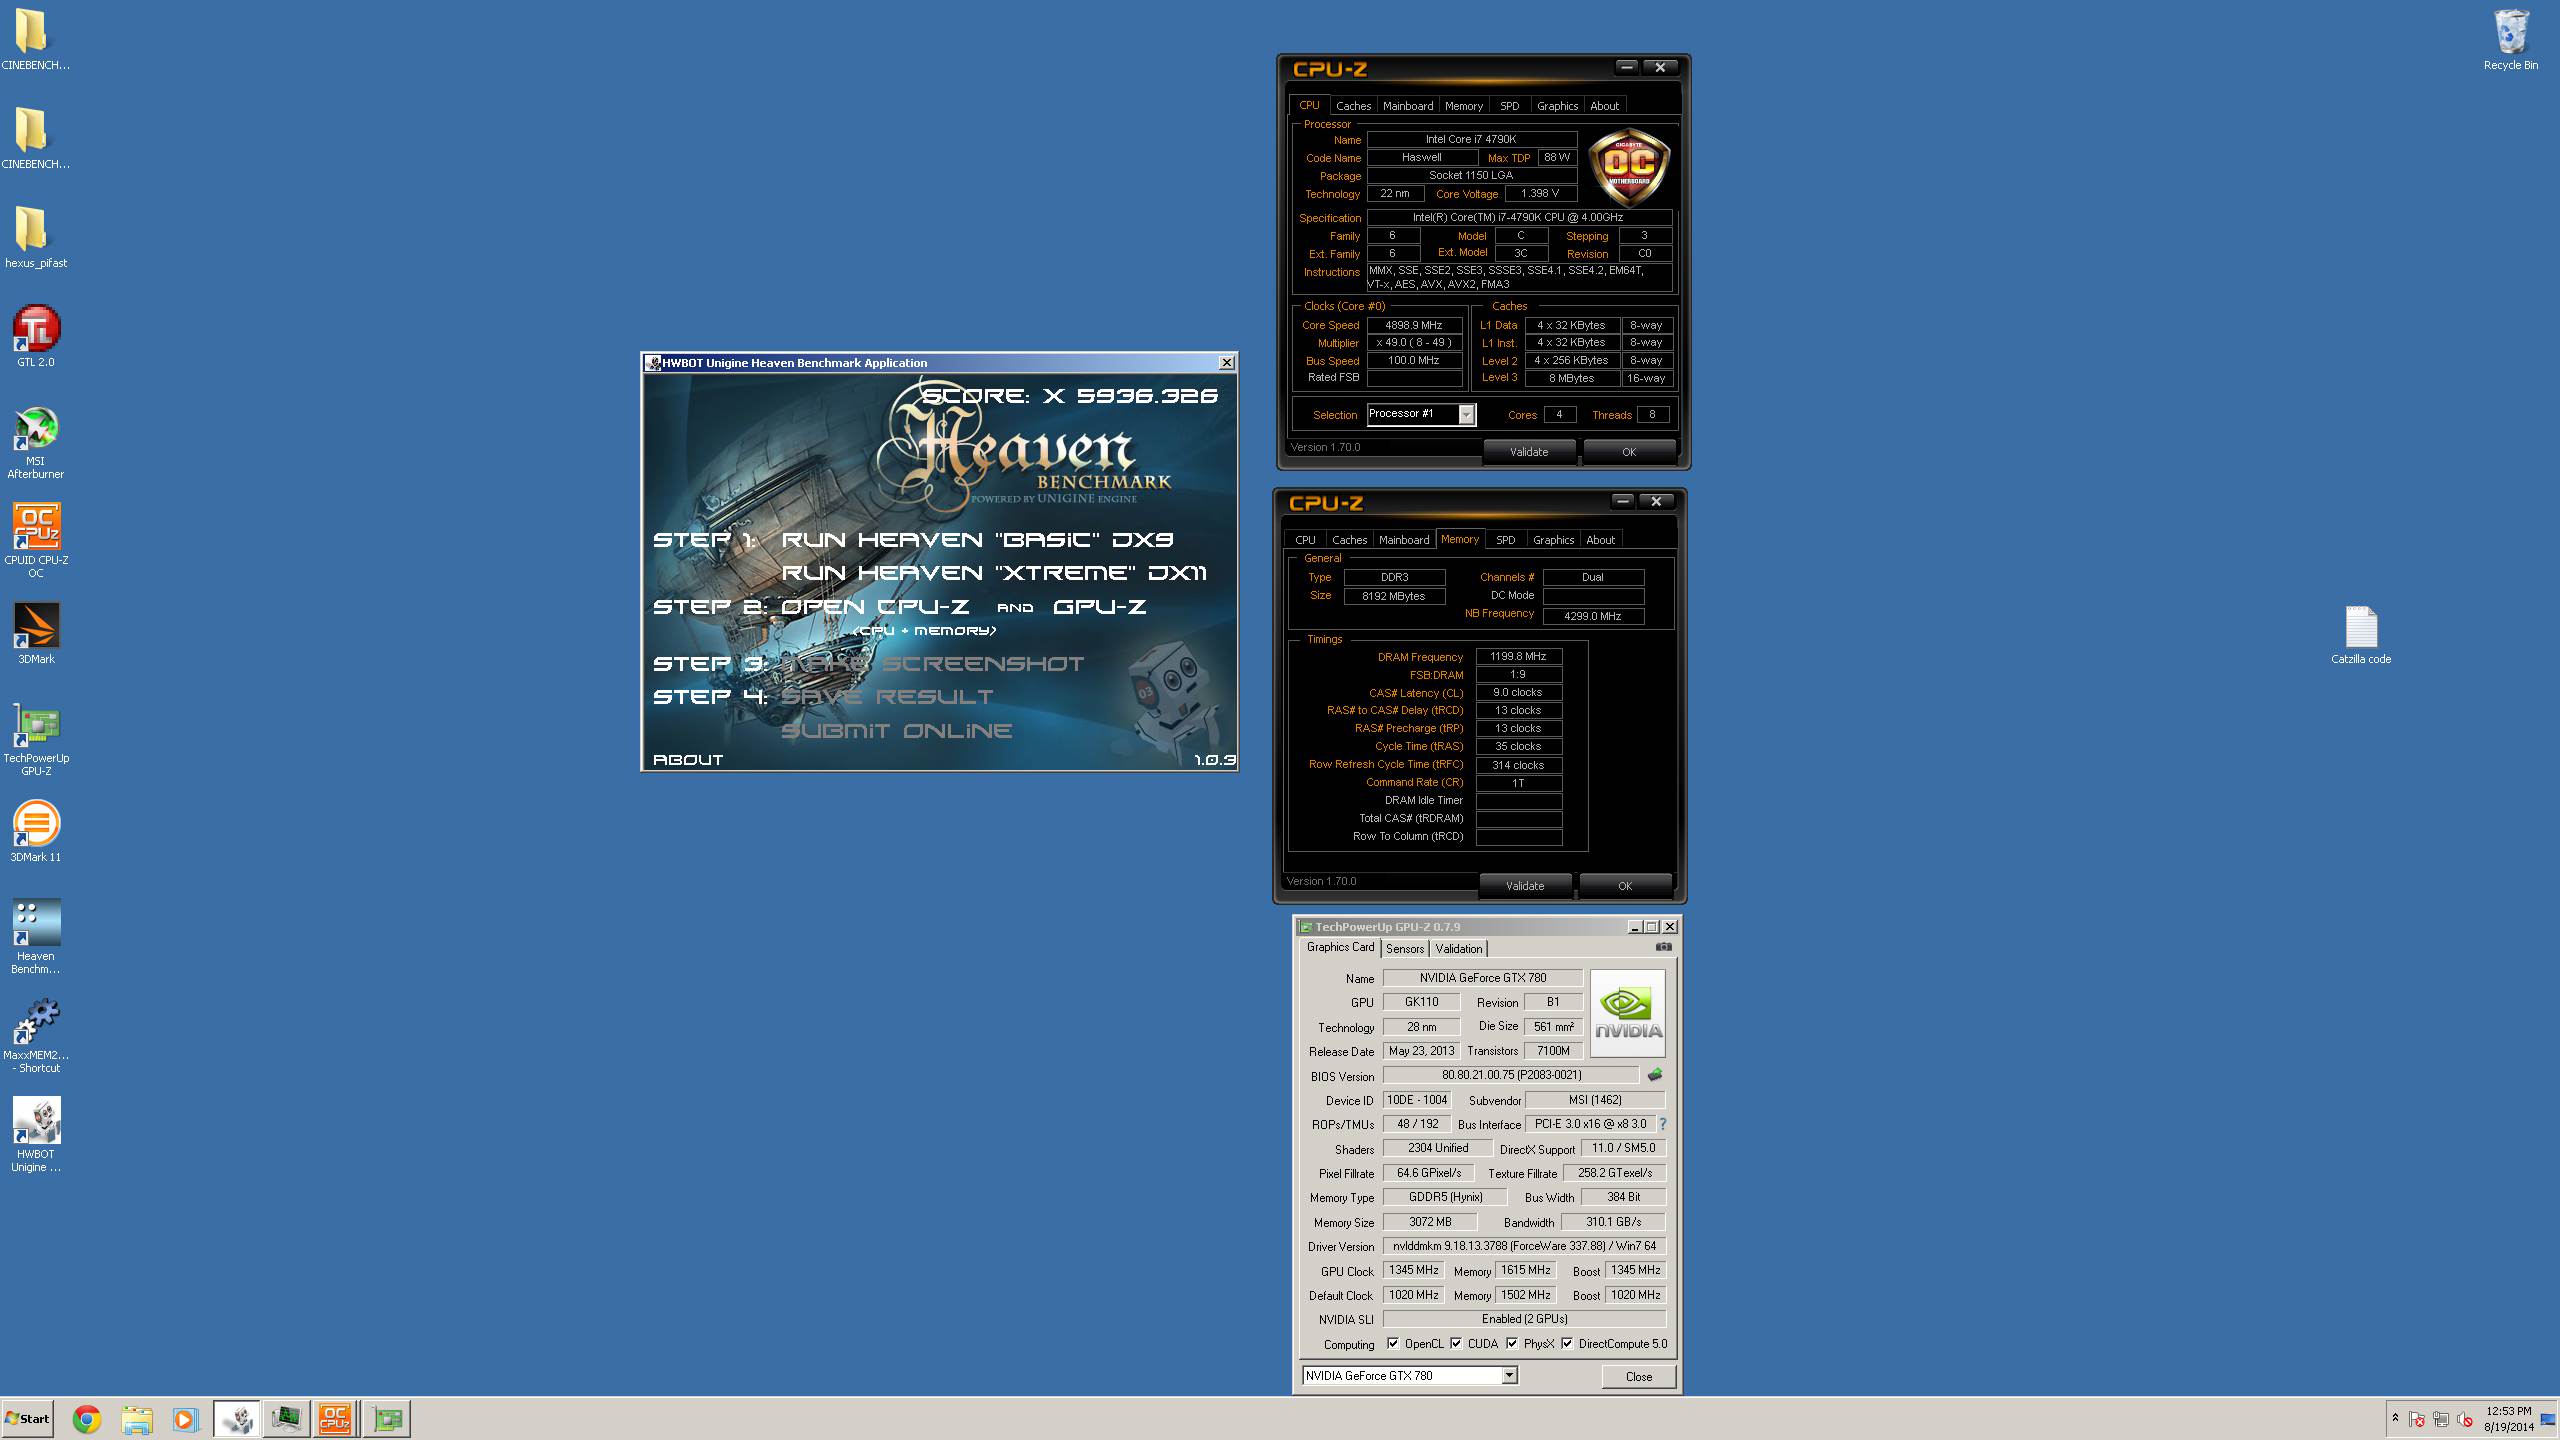Image resolution: width=2560 pixels, height=1440 pixels.
Task: Launch GTL 2.0 desktop shortcut
Action: (x=36, y=337)
